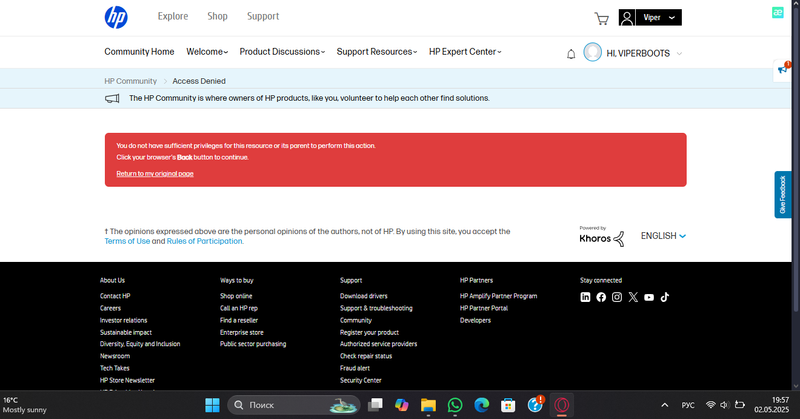Click the Windows taskbar search field
800x419 pixels.
click(290, 405)
